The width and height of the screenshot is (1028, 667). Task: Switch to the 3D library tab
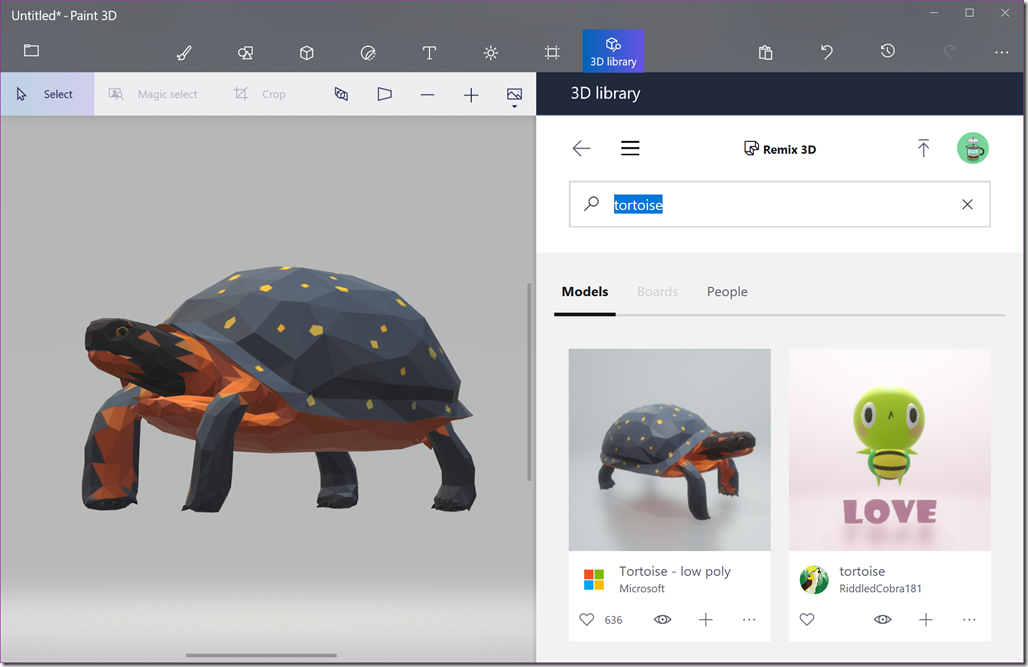[x=613, y=51]
